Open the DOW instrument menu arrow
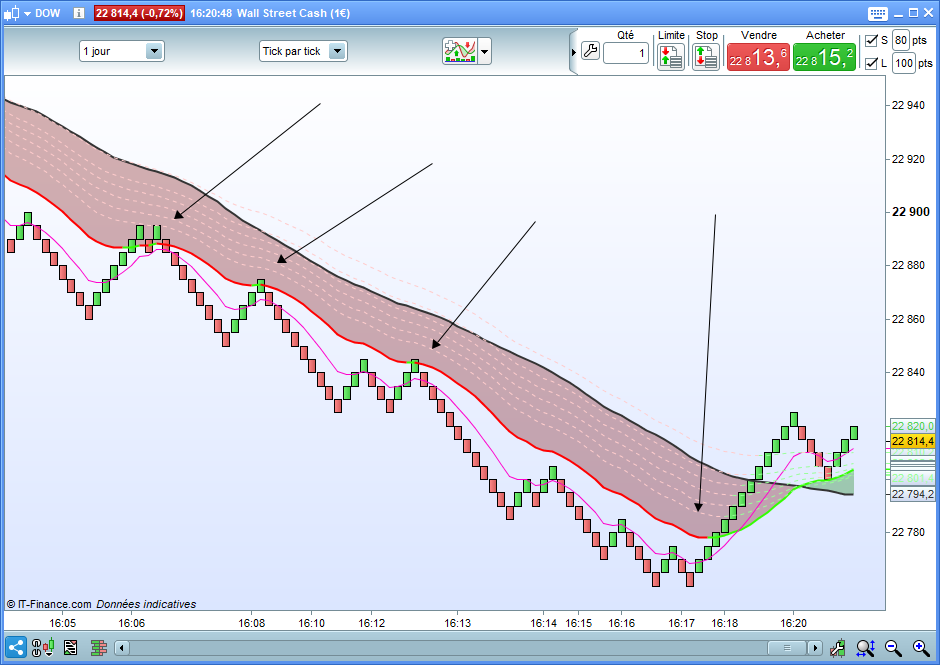 [27, 14]
